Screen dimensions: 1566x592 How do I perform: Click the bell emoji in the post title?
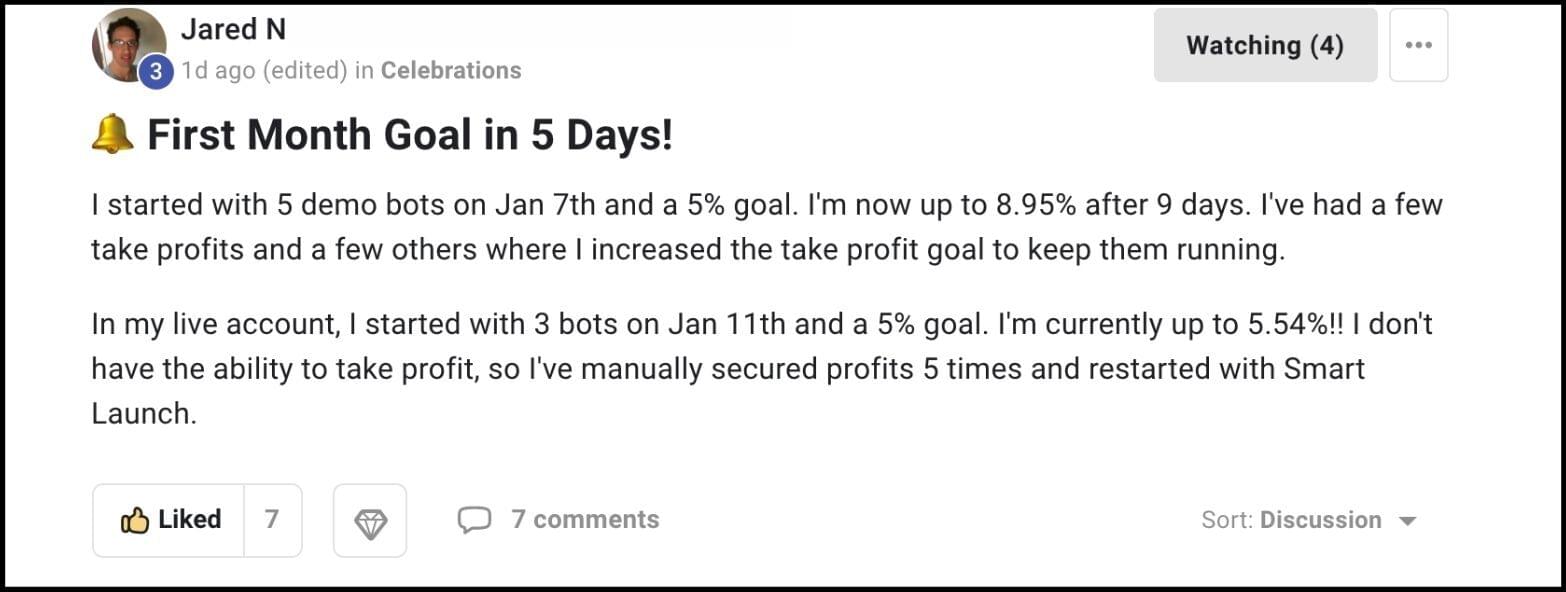(112, 135)
